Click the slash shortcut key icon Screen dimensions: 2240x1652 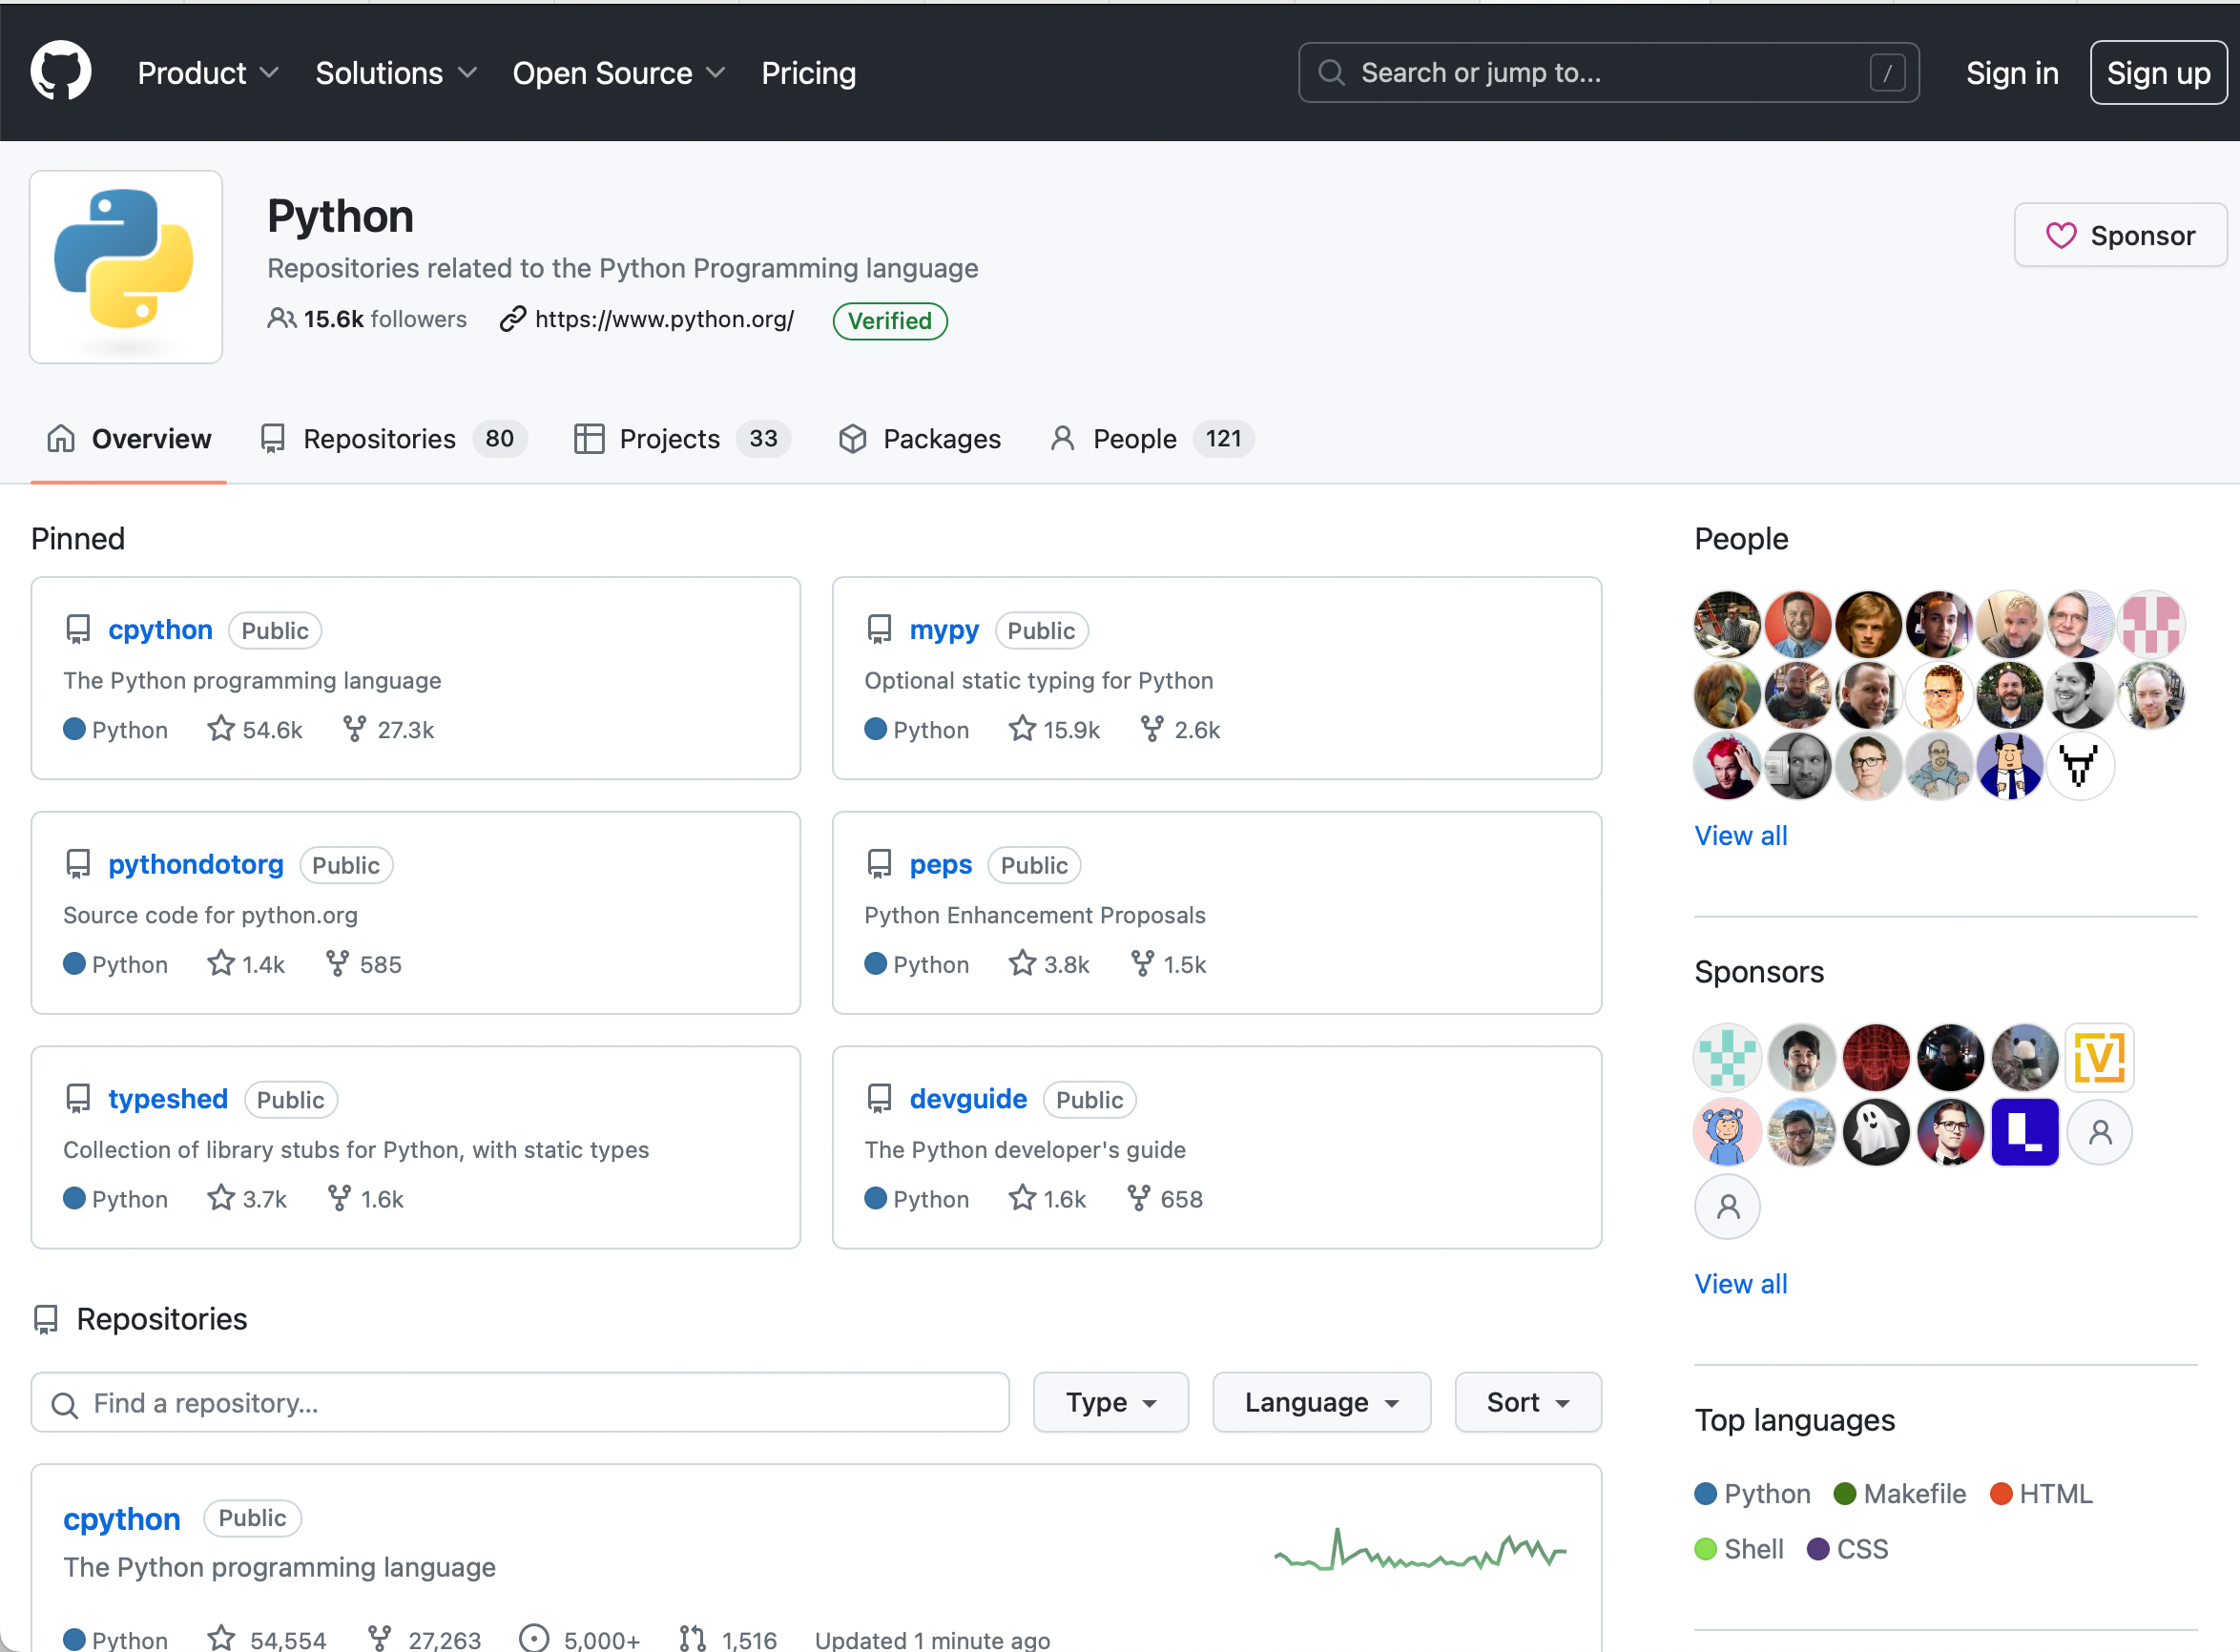pyautogui.click(x=1887, y=72)
